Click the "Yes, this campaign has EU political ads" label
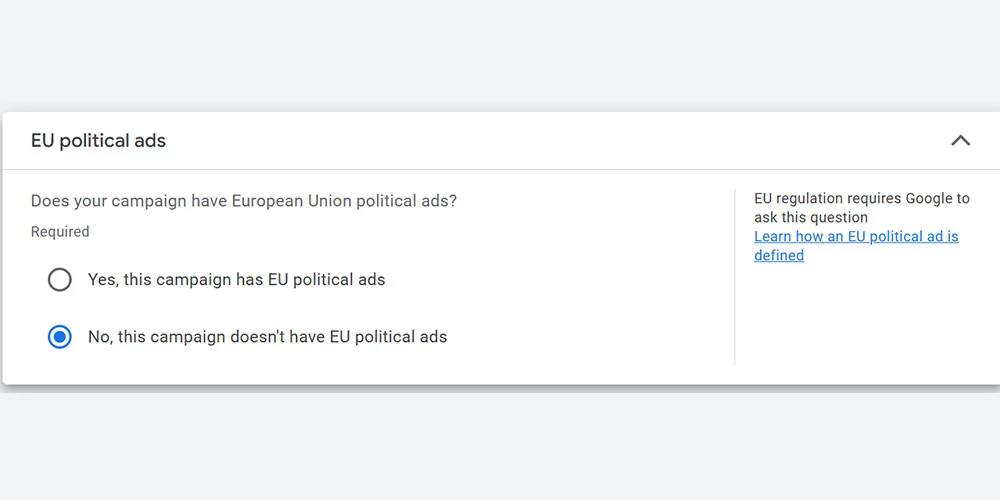 click(236, 280)
